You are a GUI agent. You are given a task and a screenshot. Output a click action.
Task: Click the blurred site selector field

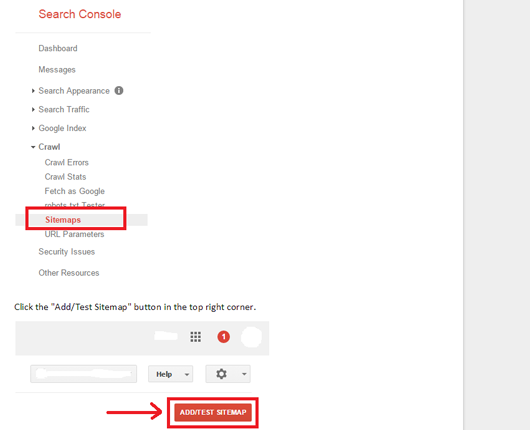point(83,374)
